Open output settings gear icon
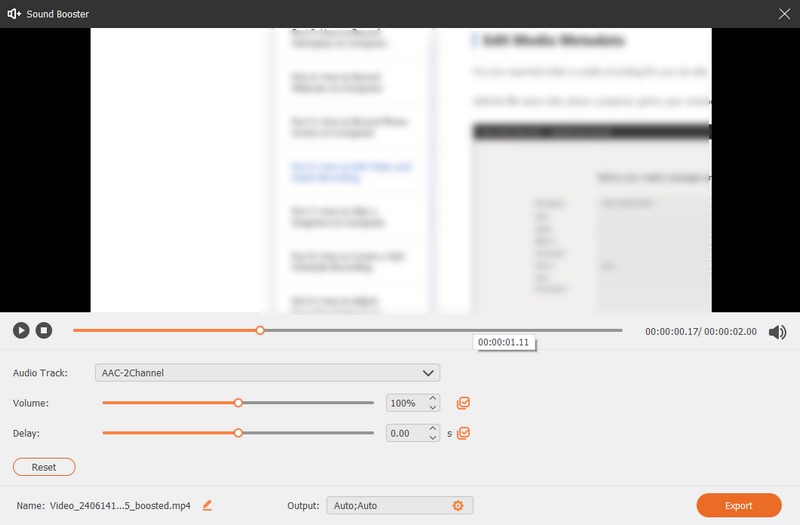 (458, 506)
